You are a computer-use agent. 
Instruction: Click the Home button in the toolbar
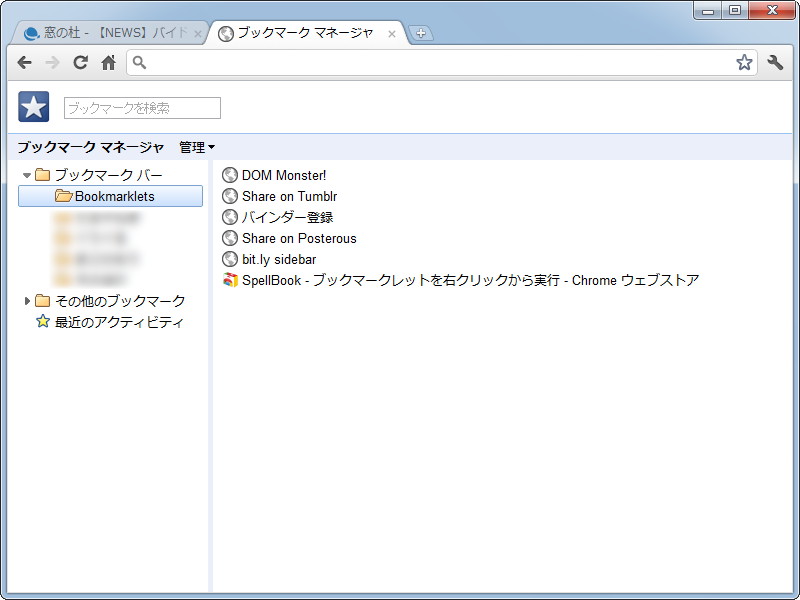108,62
